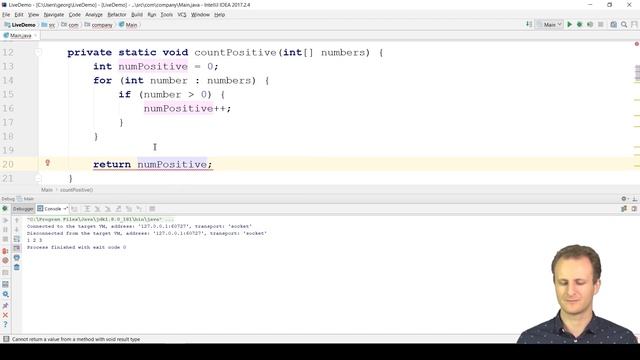View breakpoints icon in the debug sidebar
This screenshot has width=640, height=360.
coord(5,251)
